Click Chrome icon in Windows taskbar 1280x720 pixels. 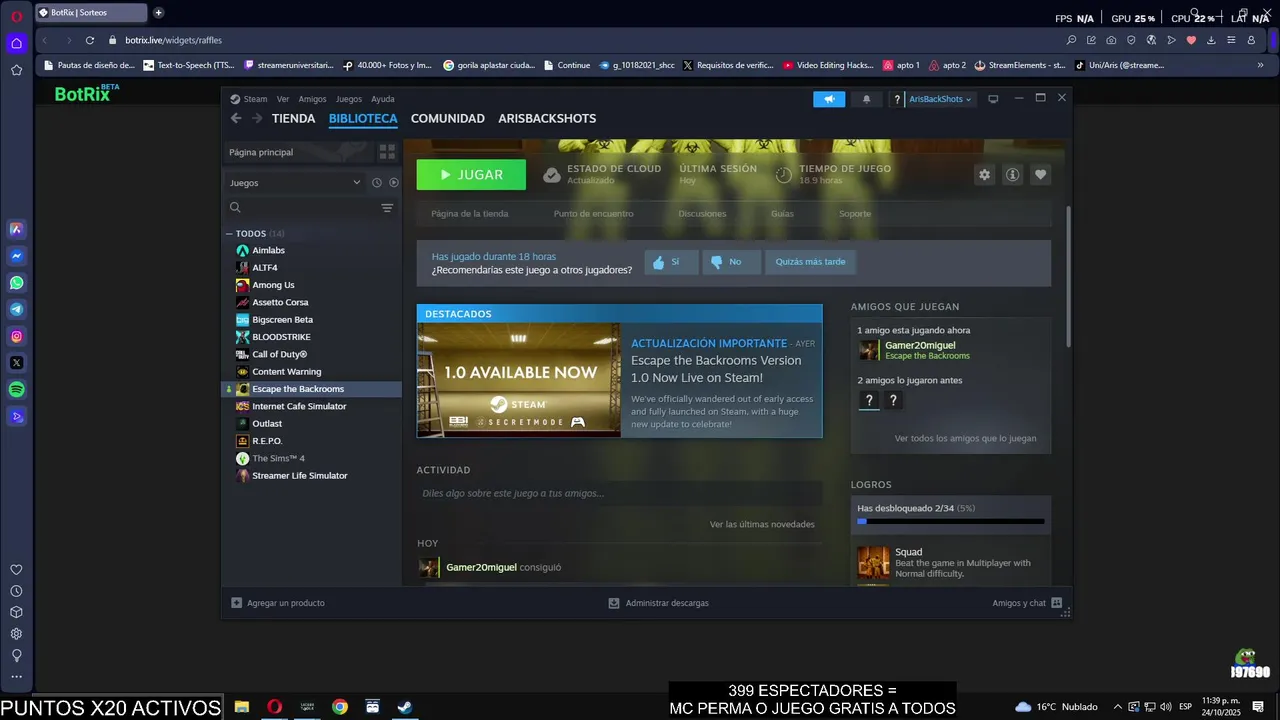tap(340, 707)
